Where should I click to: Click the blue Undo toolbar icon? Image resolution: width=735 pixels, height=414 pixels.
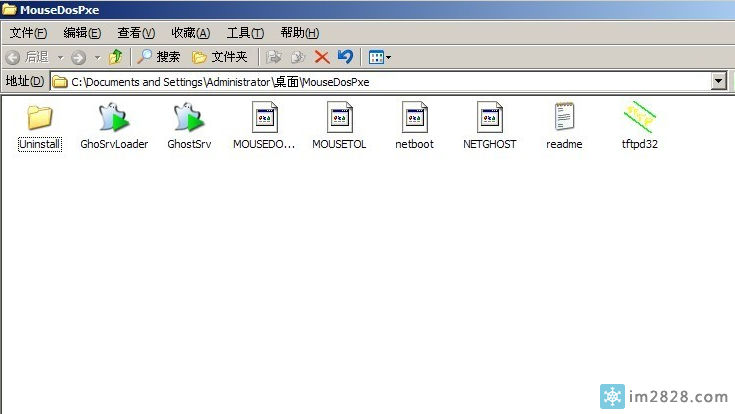[x=345, y=57]
